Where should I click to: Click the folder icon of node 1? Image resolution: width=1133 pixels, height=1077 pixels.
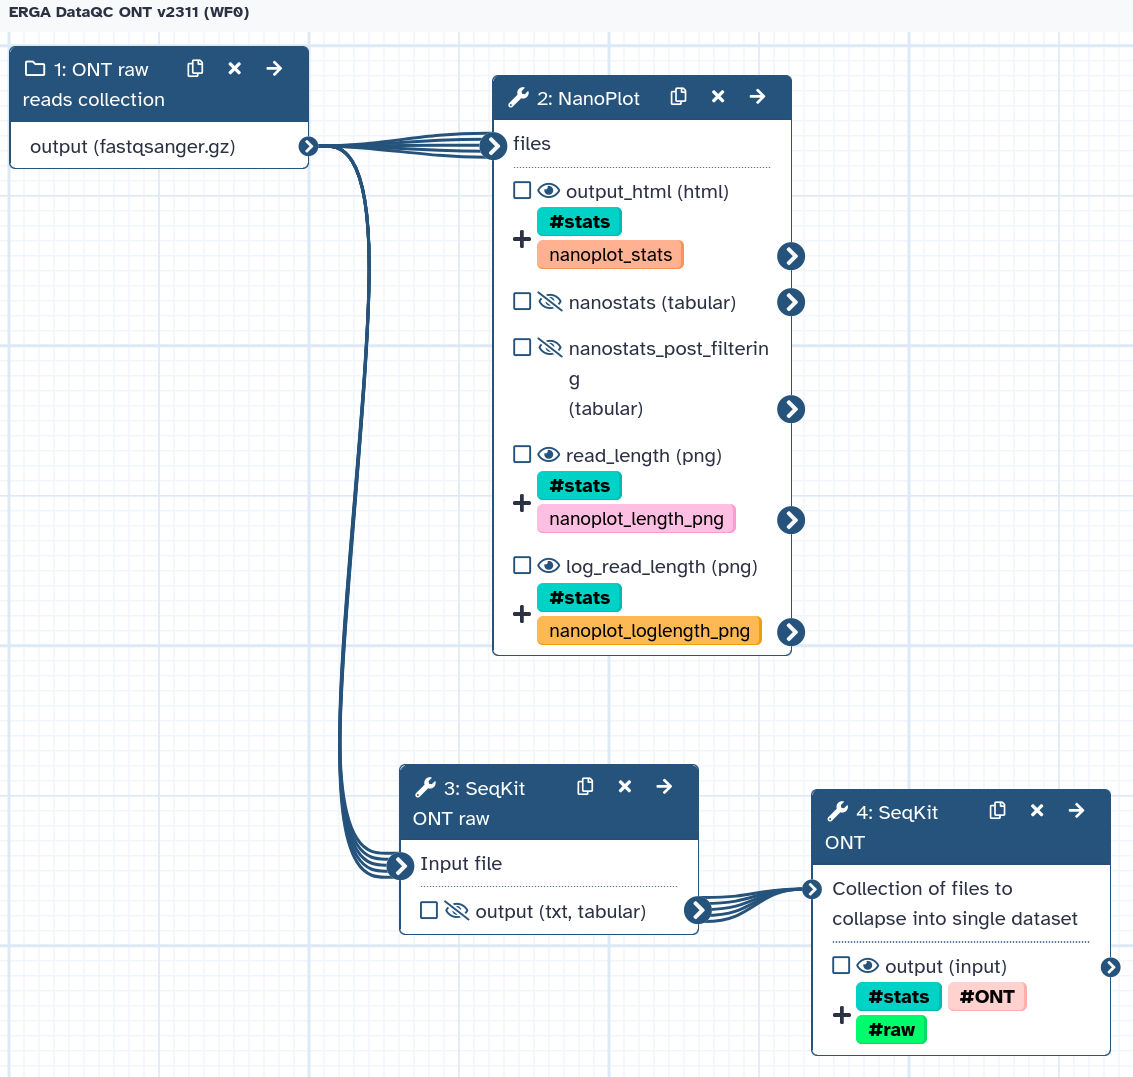35,69
